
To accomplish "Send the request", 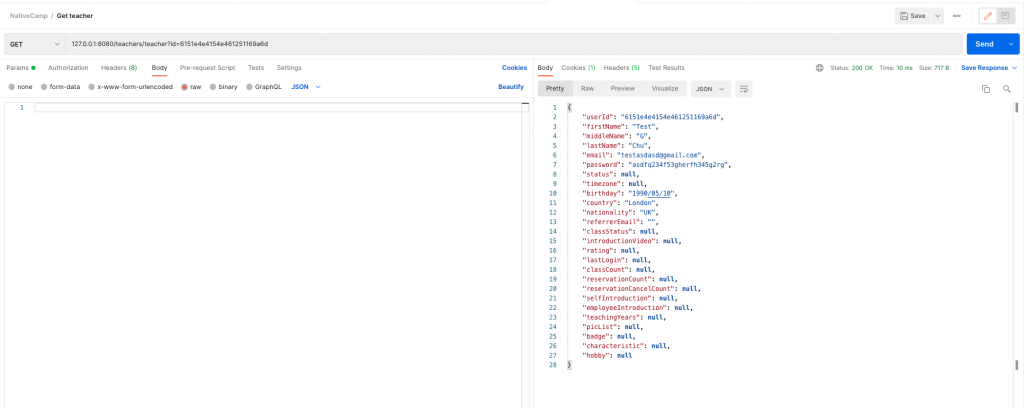I will [984, 44].
